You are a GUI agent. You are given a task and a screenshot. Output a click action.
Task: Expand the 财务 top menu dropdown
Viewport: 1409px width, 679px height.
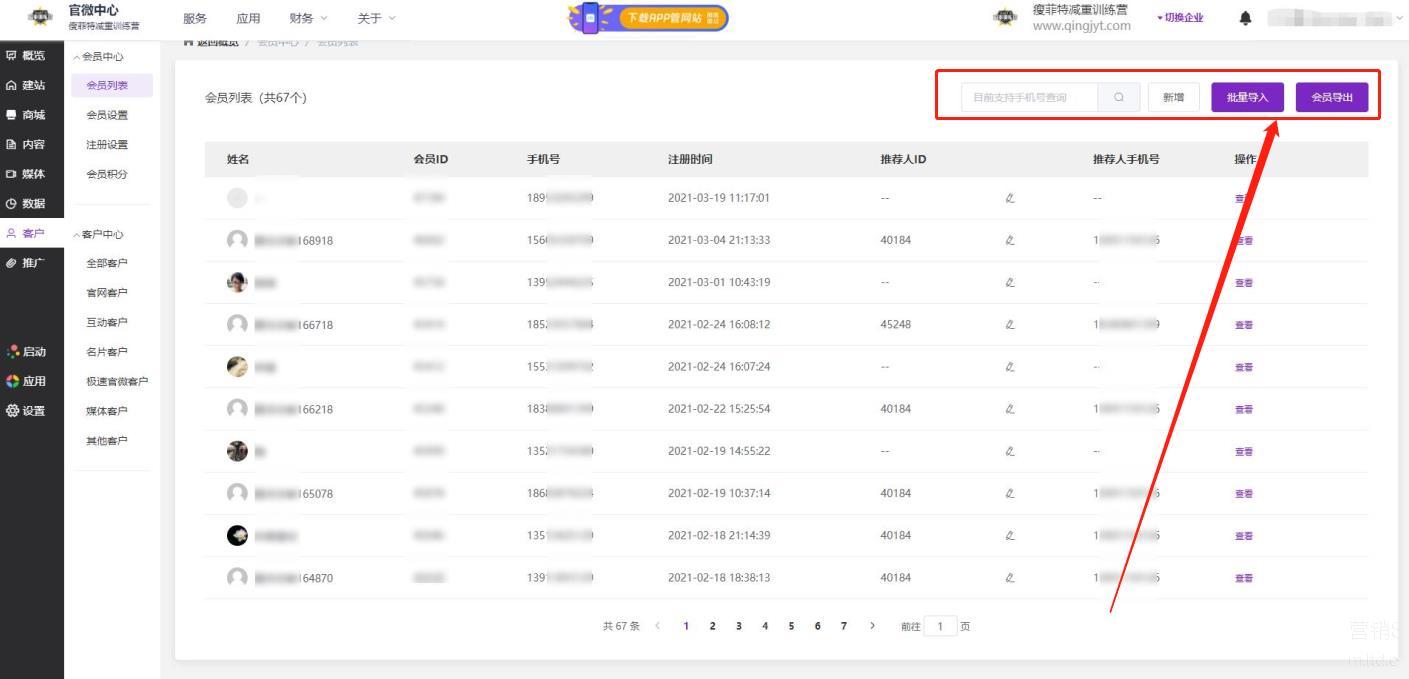point(308,18)
